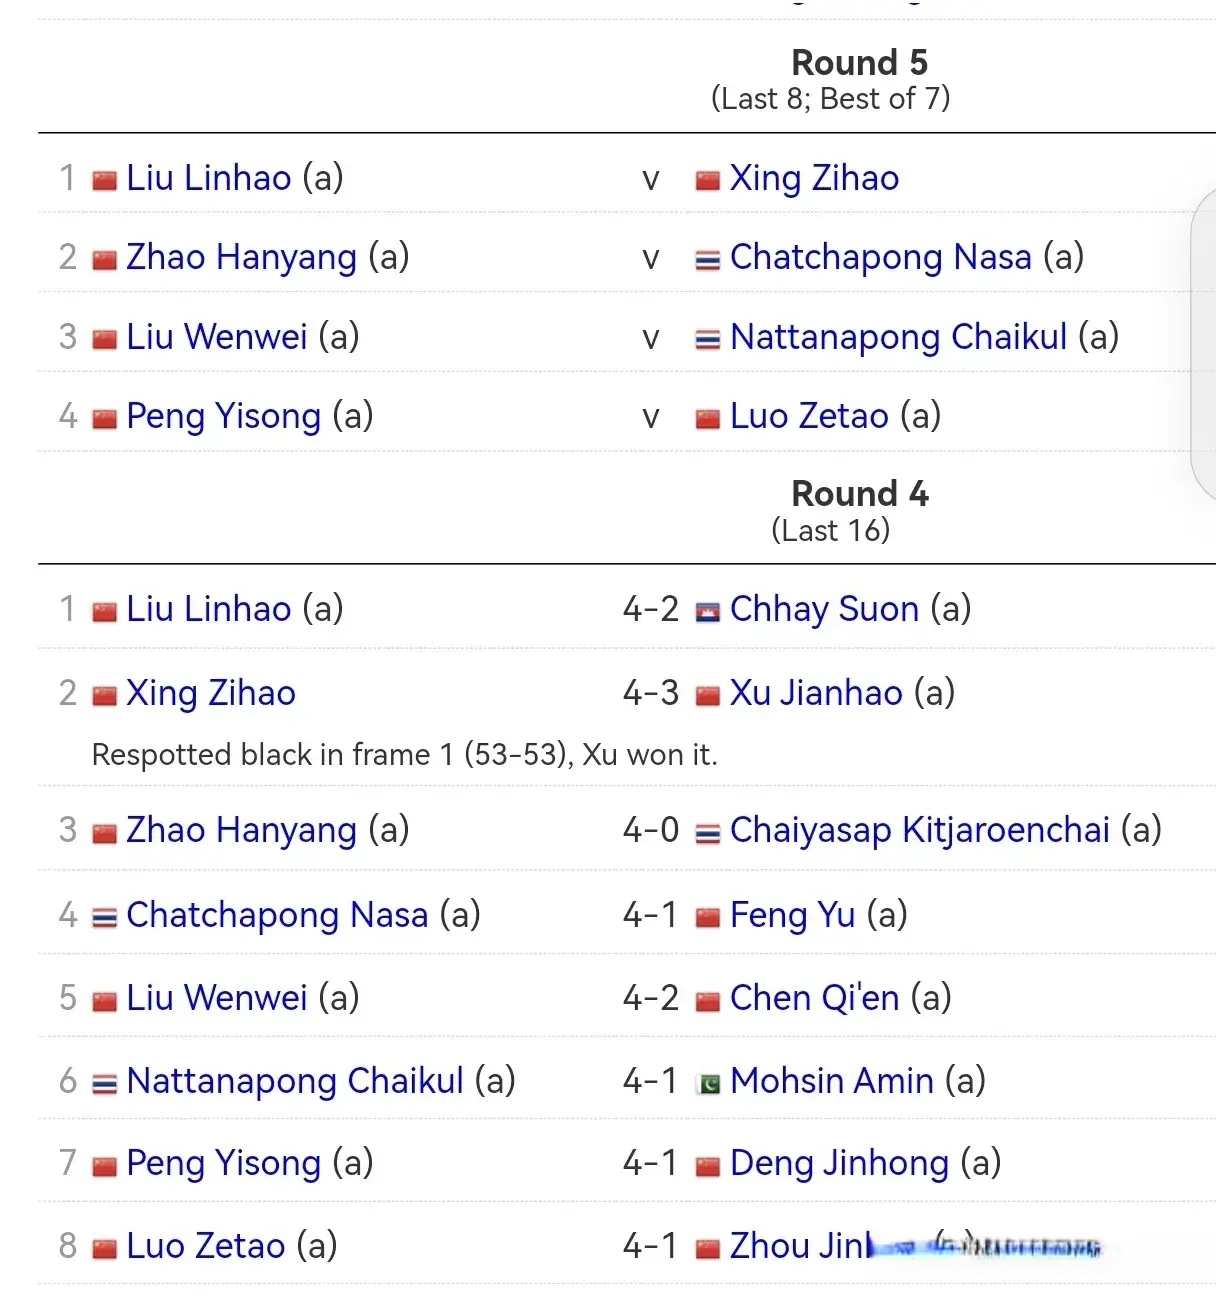The height and width of the screenshot is (1298, 1216).
Task: Open Nattanapong Chaikul link in Round 5
Action: 899,337
